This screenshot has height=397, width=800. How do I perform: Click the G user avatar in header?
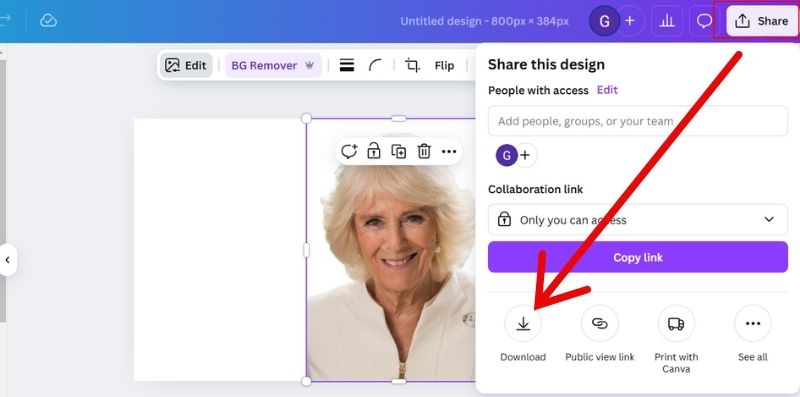[605, 21]
